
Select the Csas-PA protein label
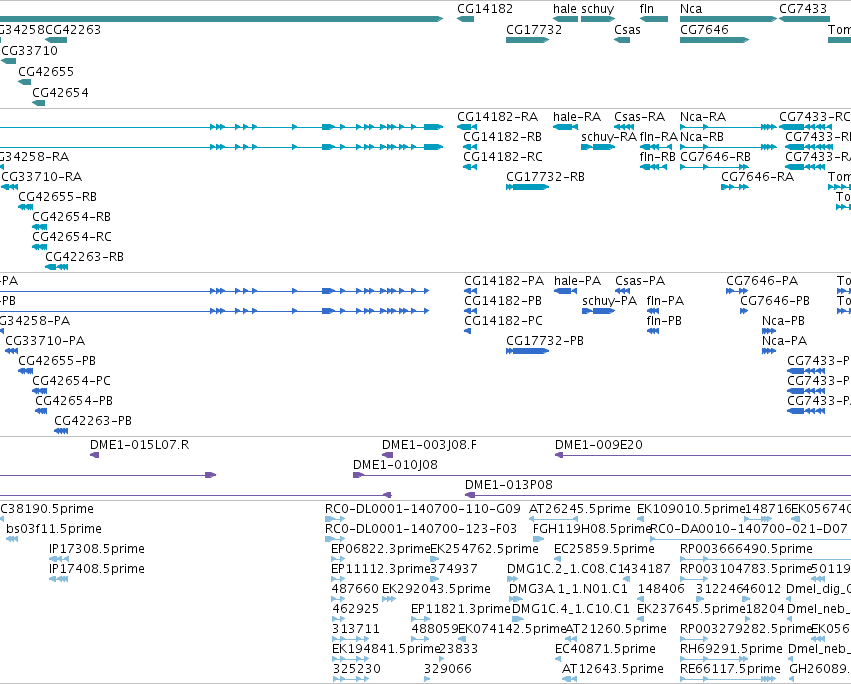click(x=640, y=281)
